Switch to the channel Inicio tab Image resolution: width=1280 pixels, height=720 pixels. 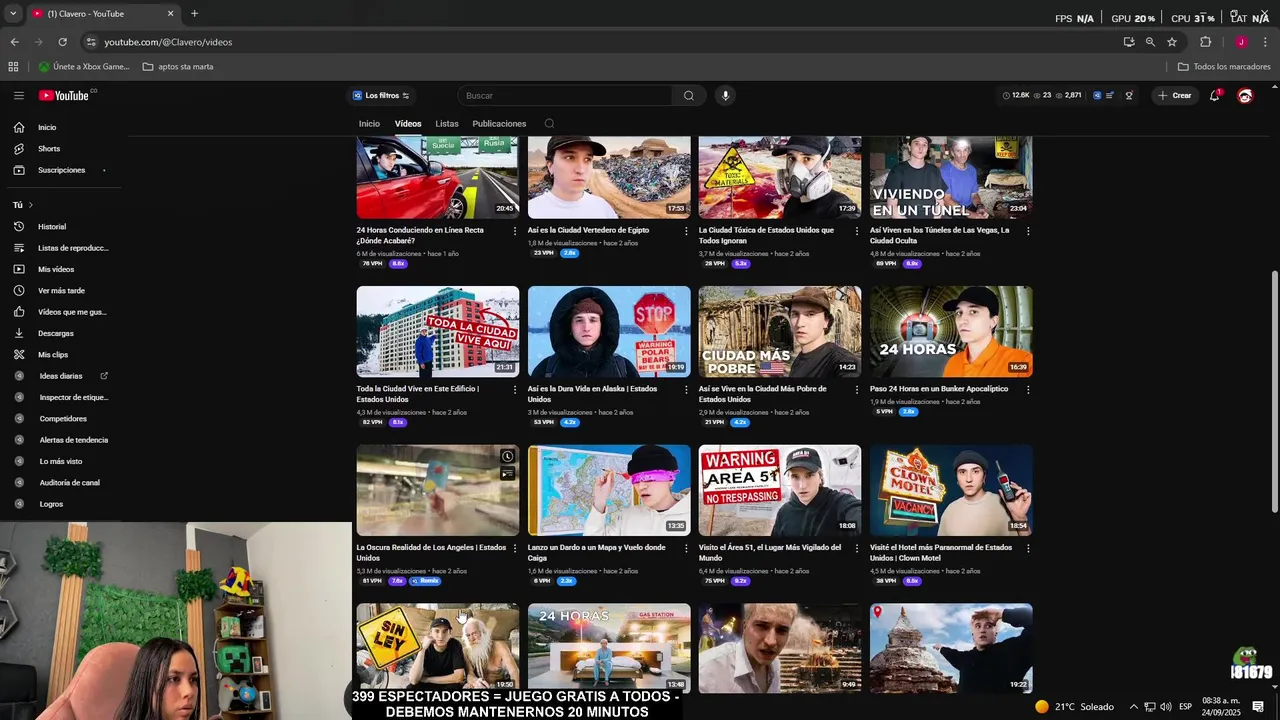point(369,124)
